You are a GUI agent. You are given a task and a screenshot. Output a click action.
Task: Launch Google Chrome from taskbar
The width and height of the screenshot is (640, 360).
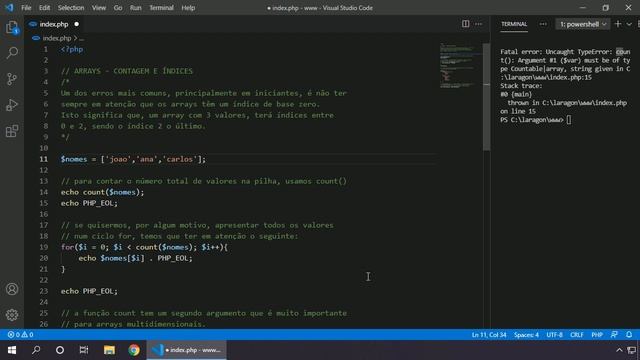tap(134, 350)
